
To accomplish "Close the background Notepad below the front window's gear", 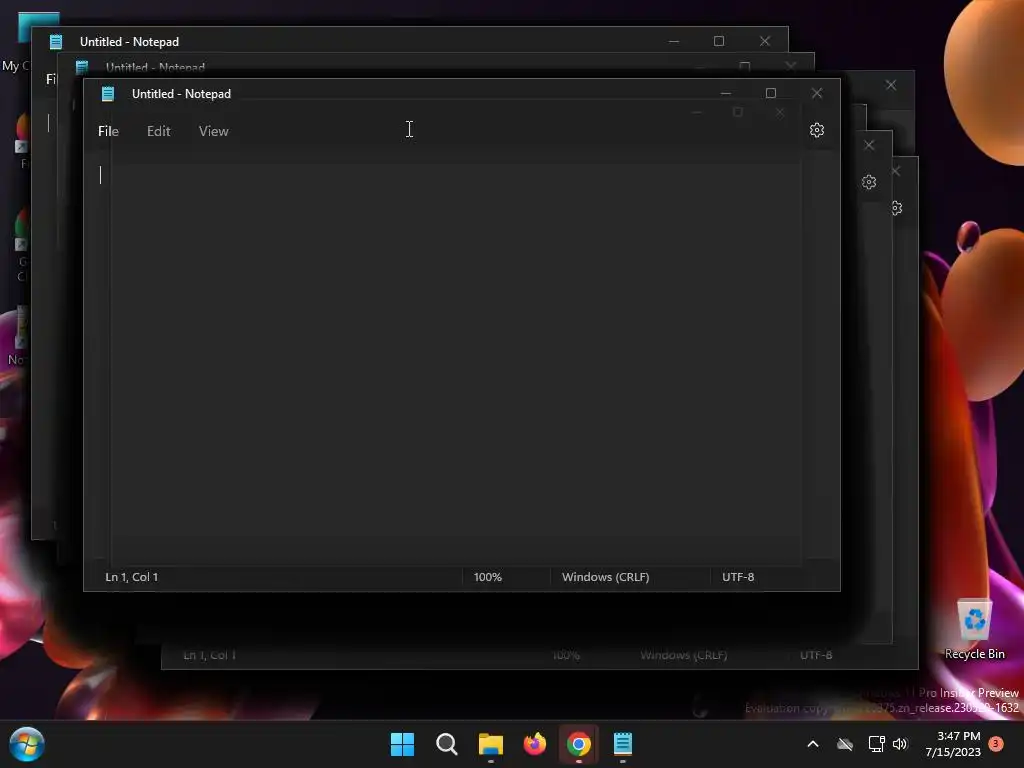I will pos(869,145).
